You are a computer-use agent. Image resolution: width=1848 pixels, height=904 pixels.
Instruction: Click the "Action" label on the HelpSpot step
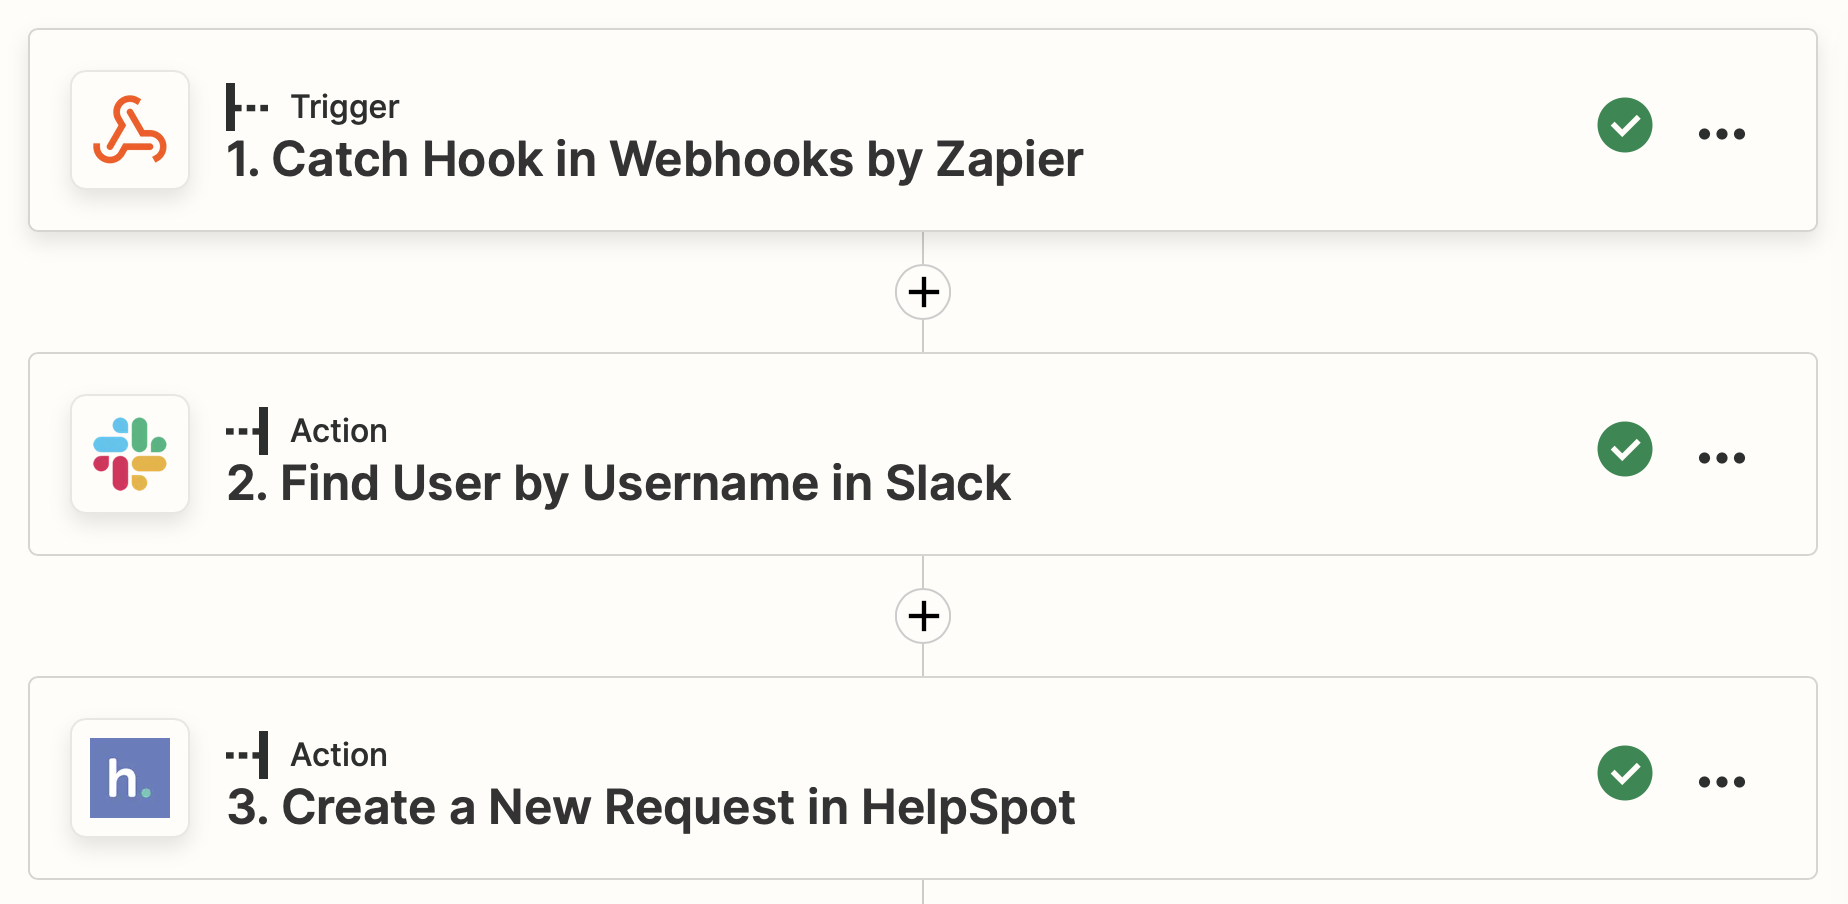[x=338, y=755]
